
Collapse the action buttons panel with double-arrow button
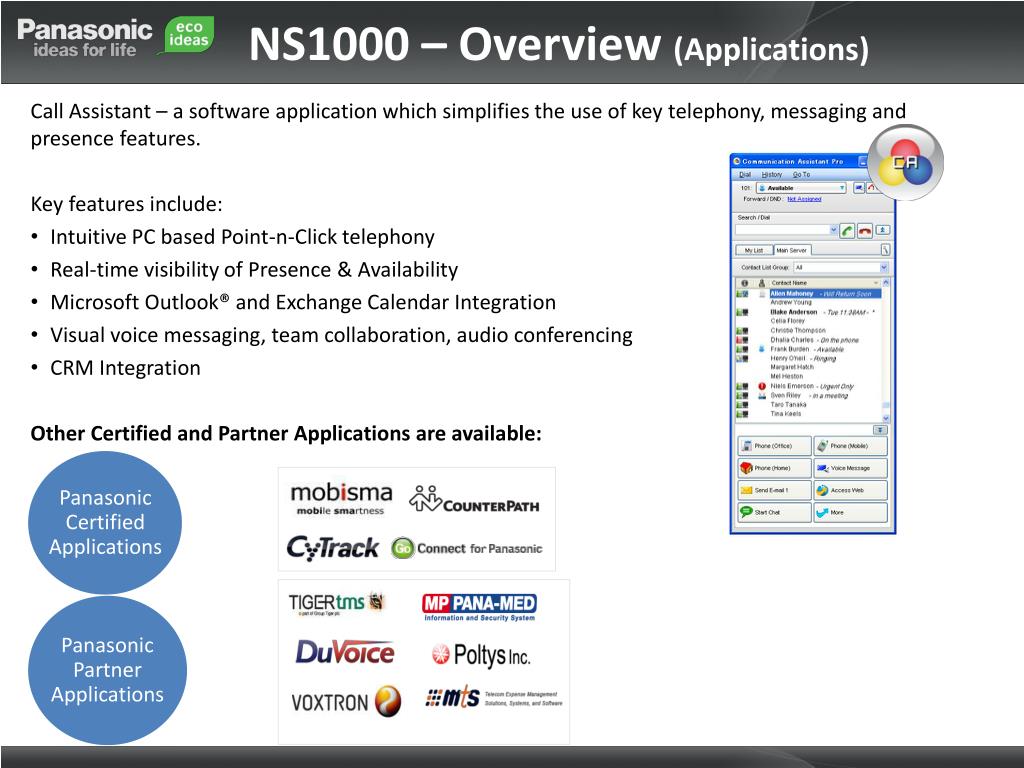pos(880,430)
